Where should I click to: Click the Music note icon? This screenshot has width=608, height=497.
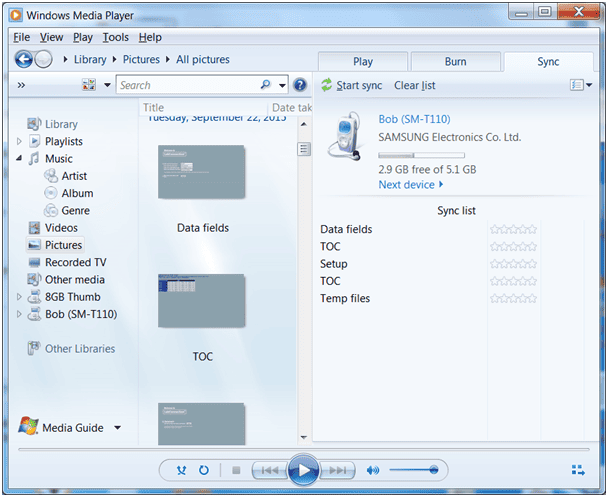tap(34, 158)
